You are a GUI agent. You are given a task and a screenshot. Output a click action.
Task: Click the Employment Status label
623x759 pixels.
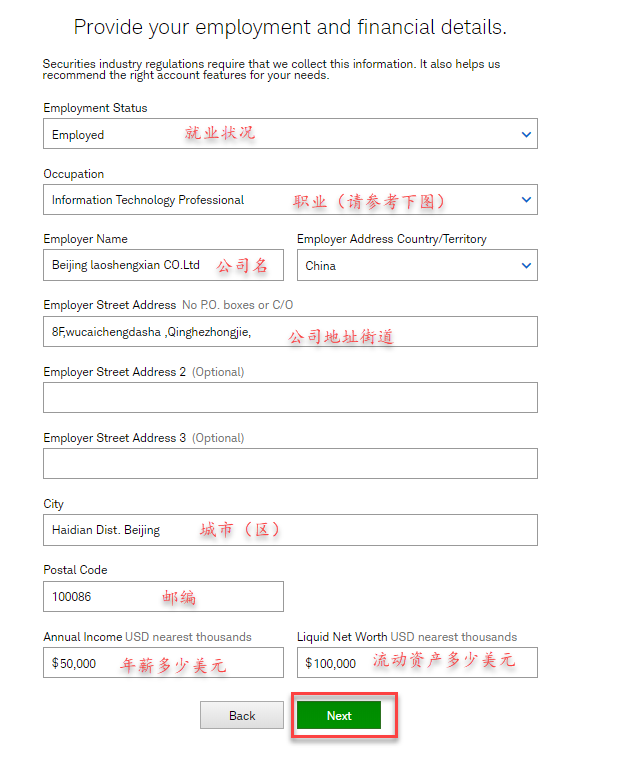click(95, 108)
